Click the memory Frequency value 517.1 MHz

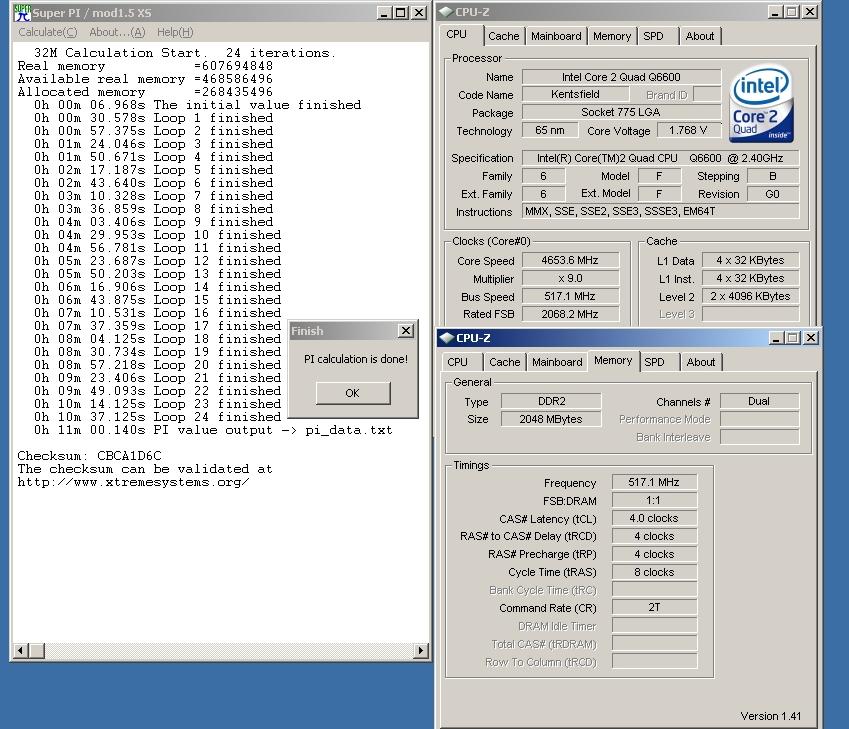(x=654, y=482)
